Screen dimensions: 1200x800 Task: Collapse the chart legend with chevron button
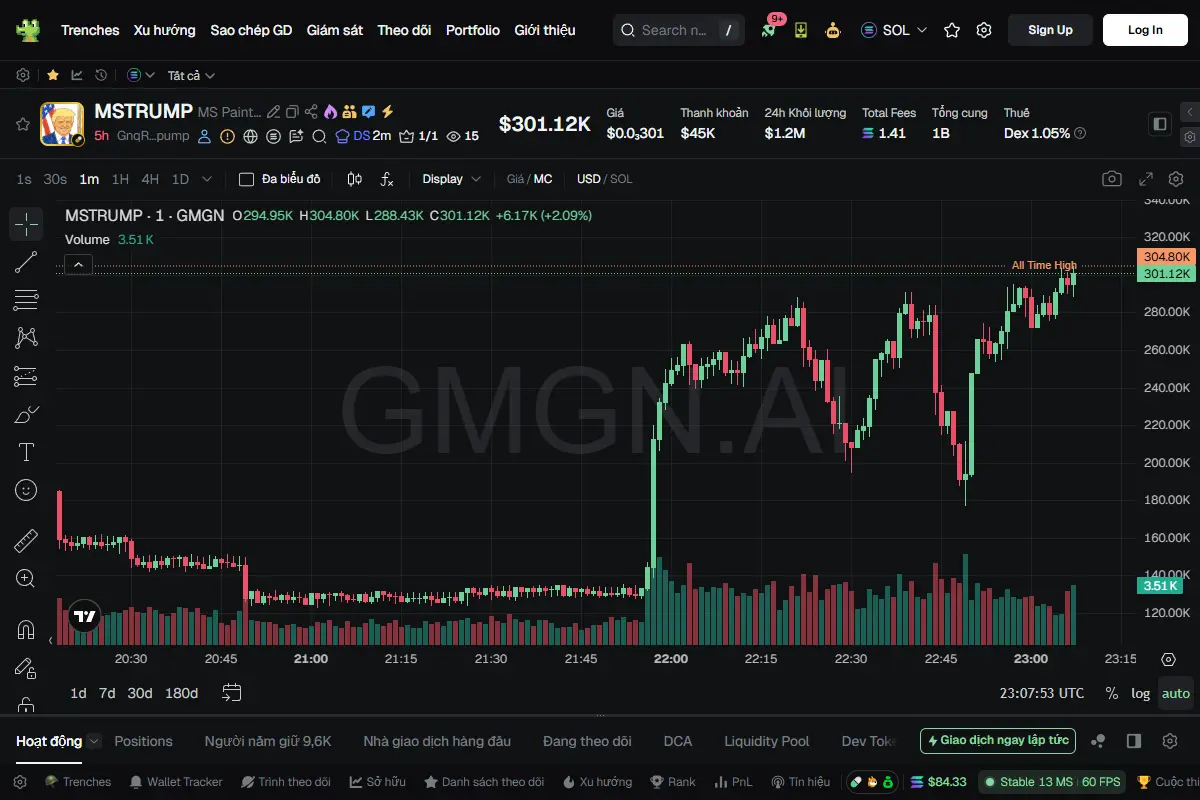[x=78, y=265]
